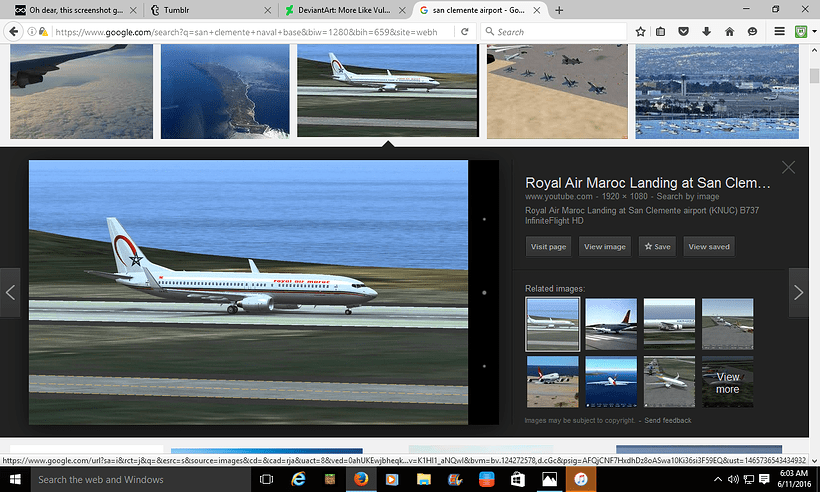Open the Downloads arrow icon
Image resolution: width=820 pixels, height=492 pixels.
pyautogui.click(x=707, y=32)
